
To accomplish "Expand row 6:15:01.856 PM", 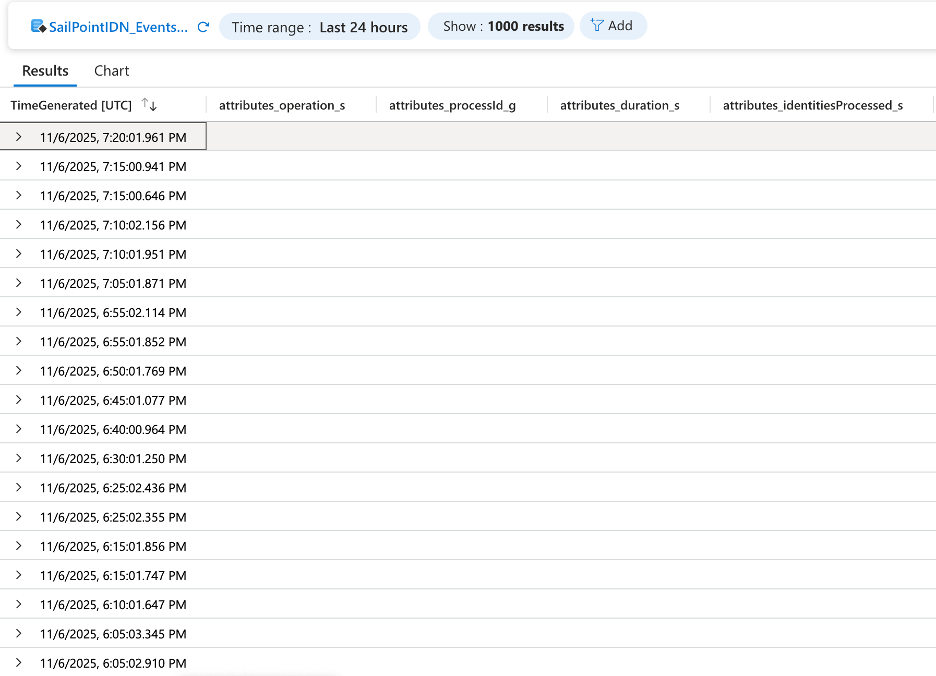I will click(19, 546).
